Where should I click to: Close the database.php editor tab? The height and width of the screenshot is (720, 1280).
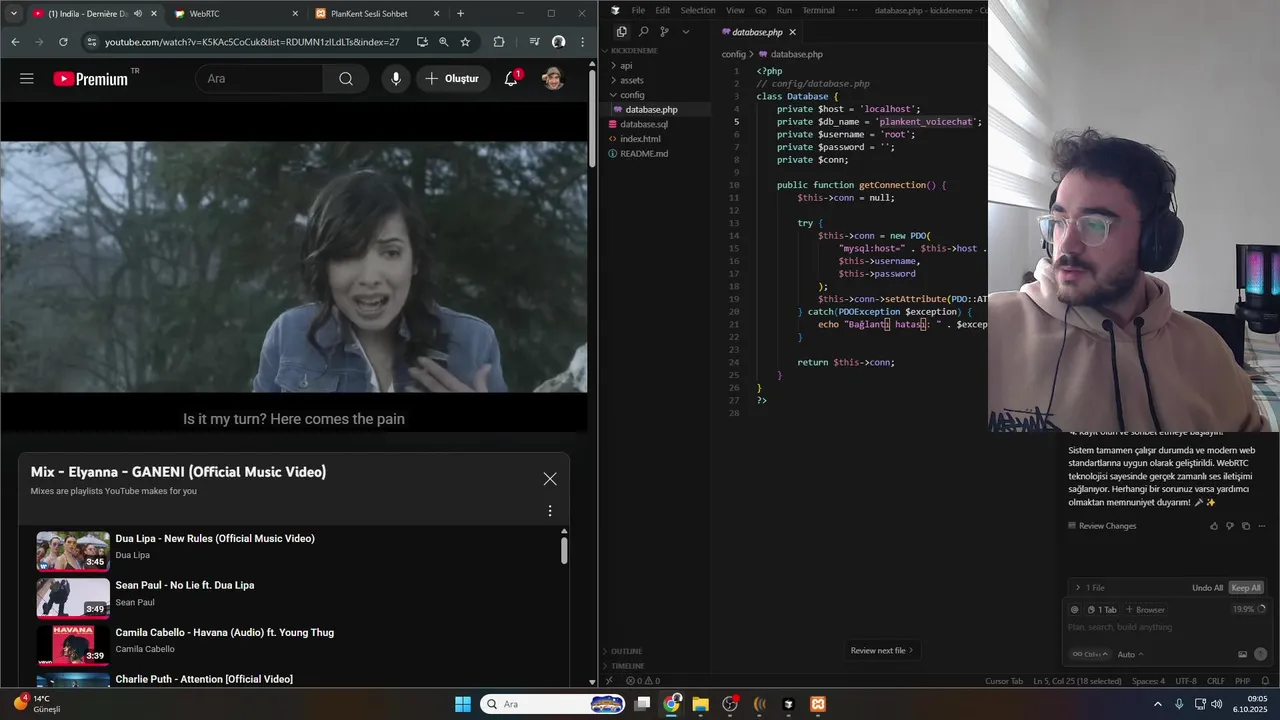click(x=793, y=32)
